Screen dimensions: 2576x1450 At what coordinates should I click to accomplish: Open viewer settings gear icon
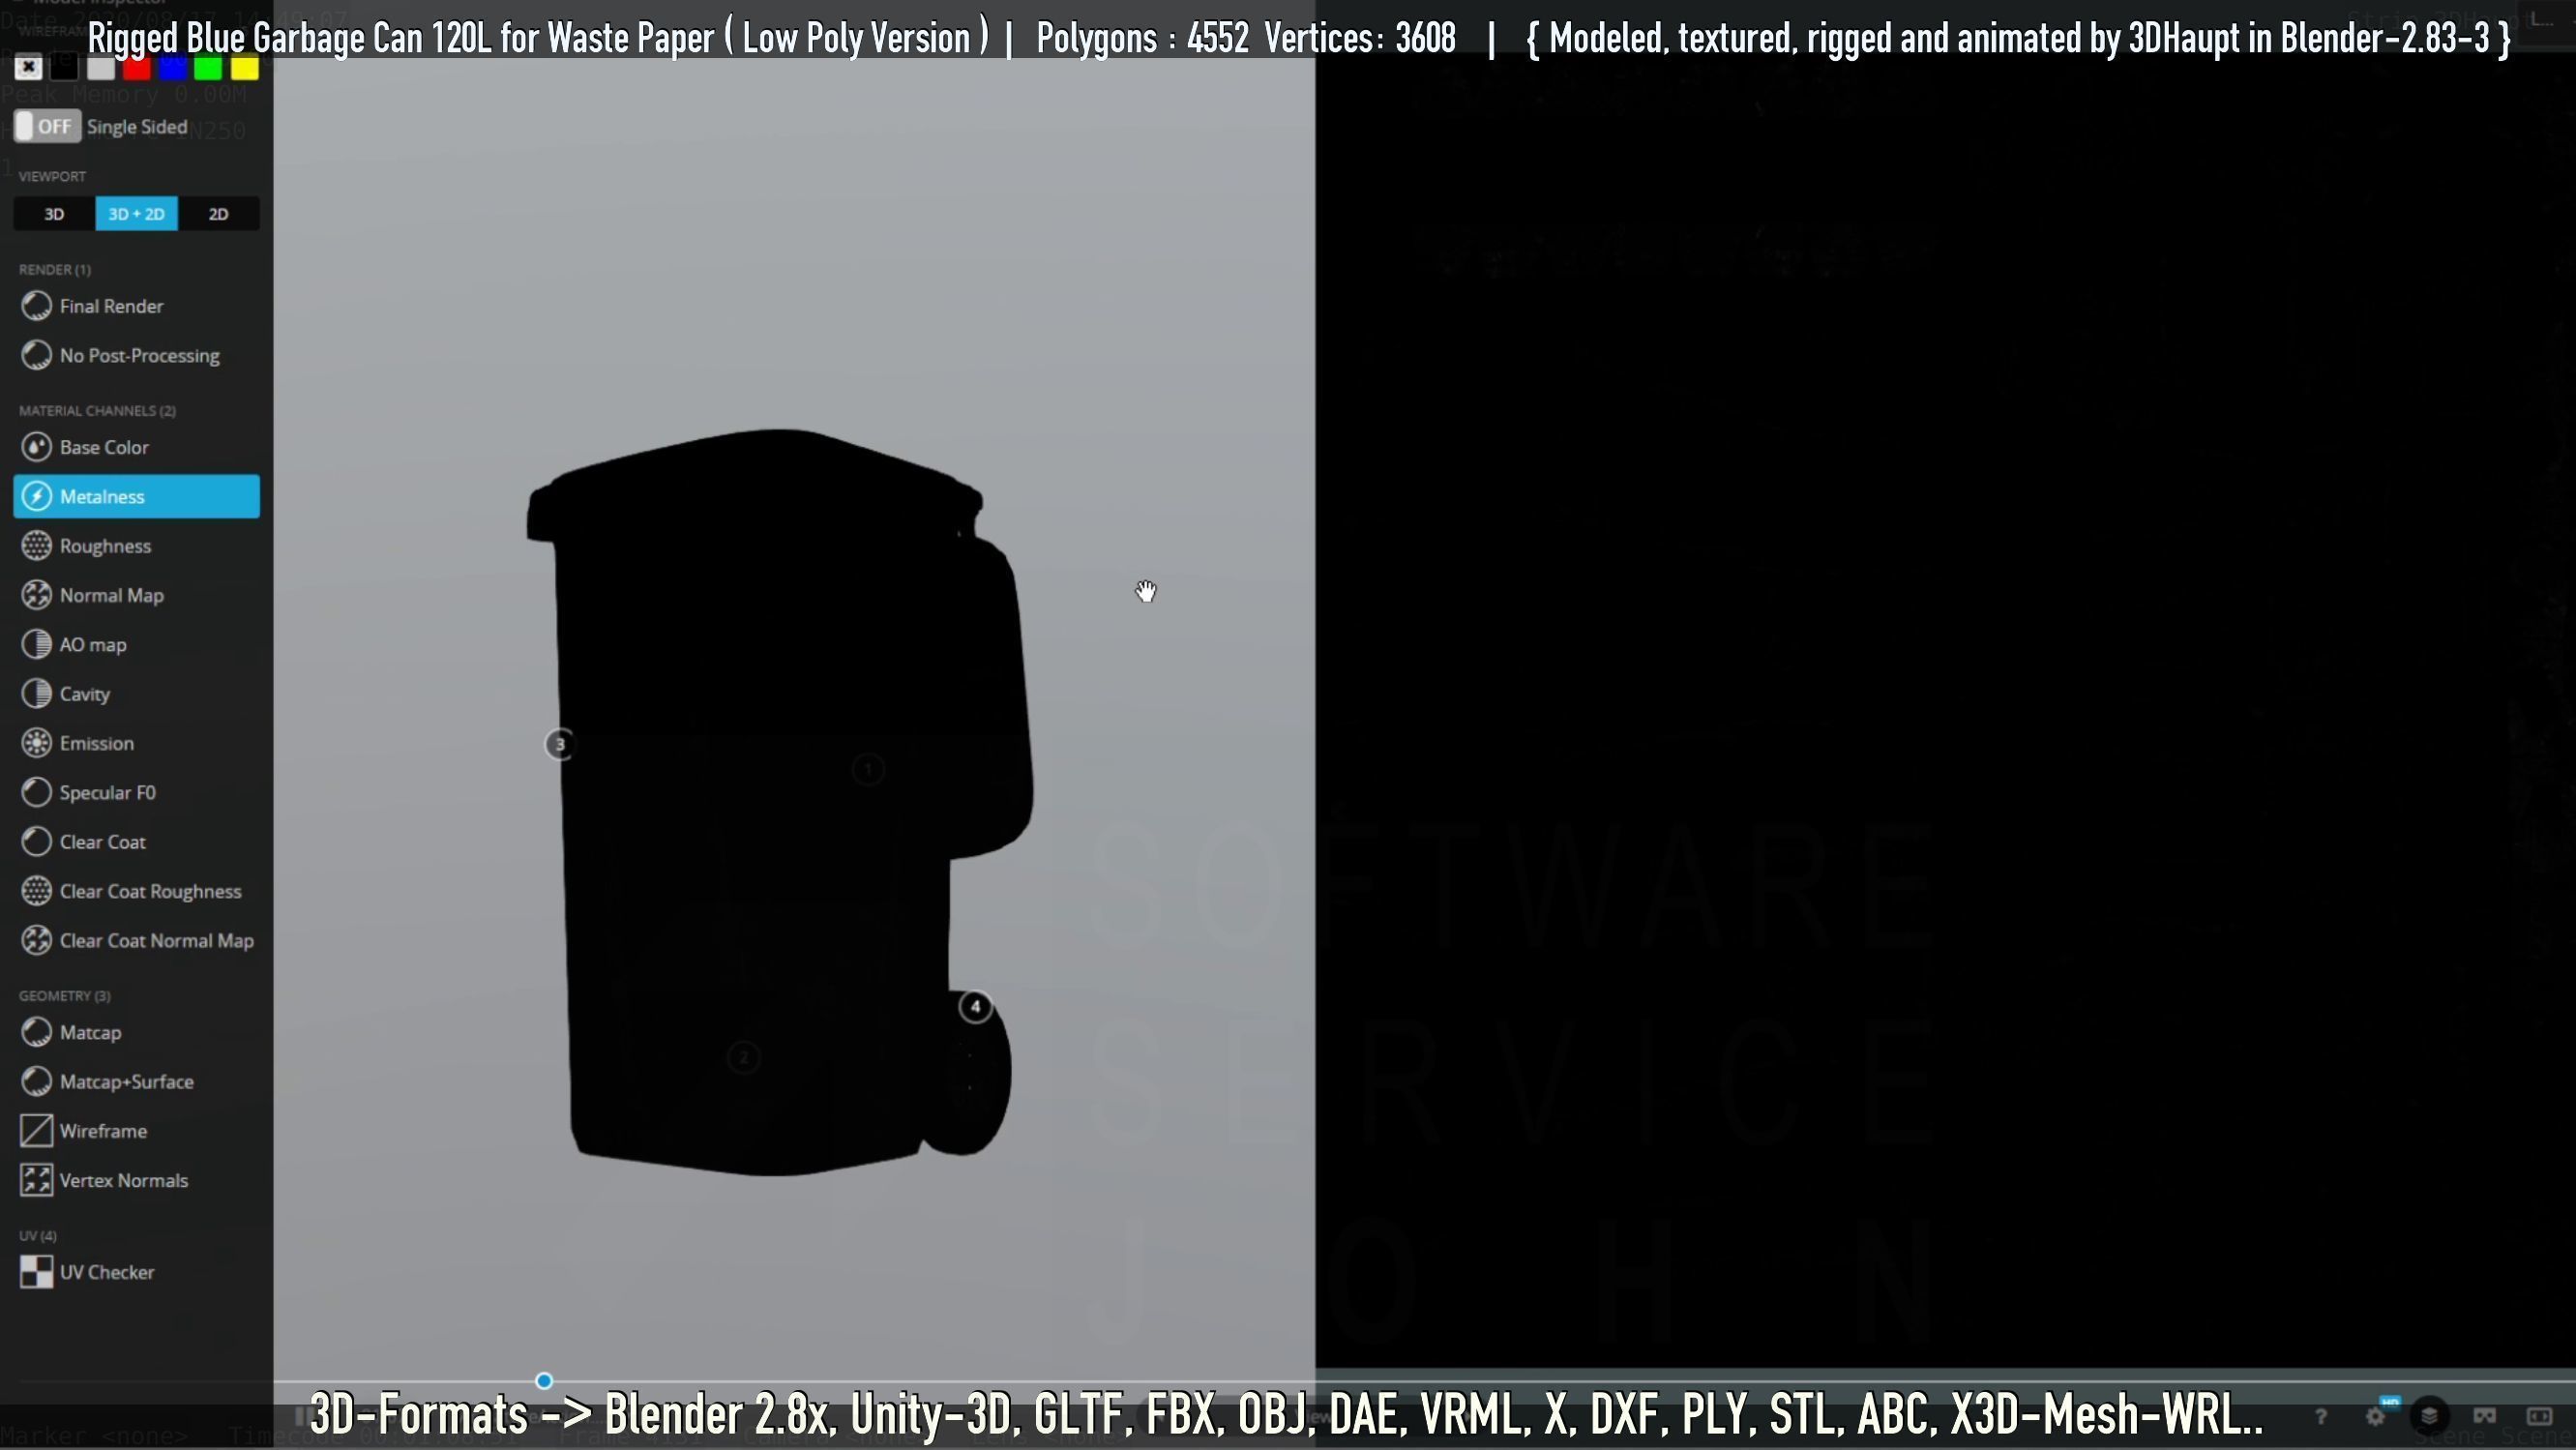click(x=2376, y=1416)
